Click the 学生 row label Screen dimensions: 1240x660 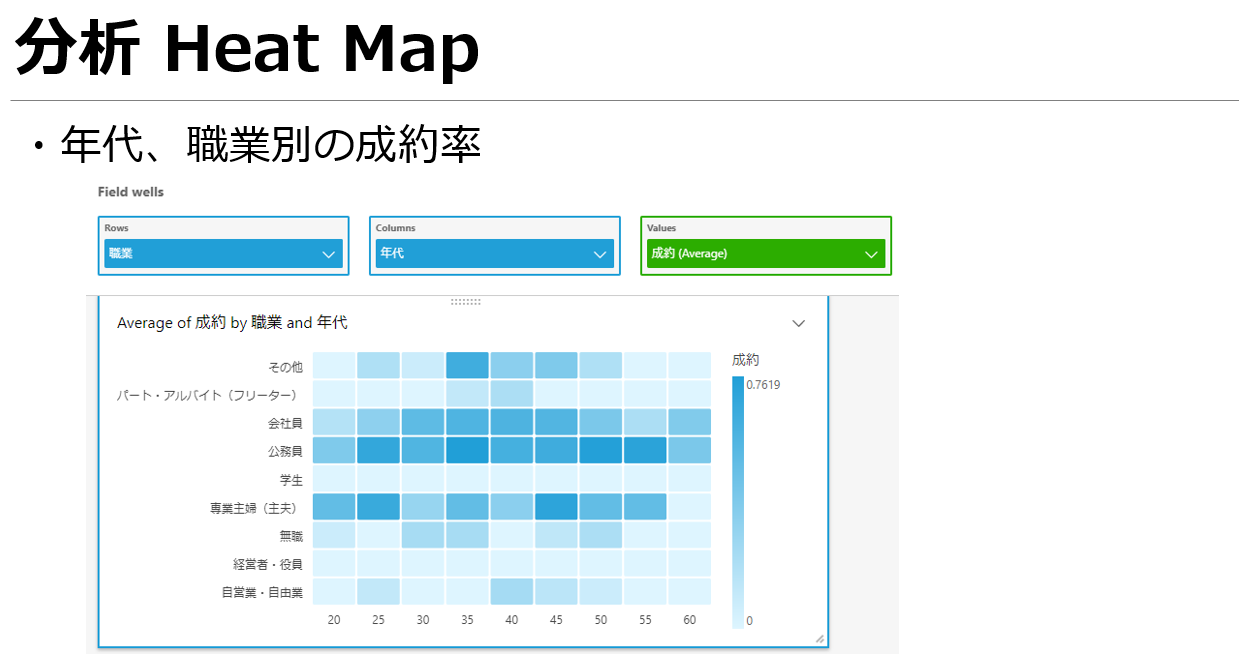point(291,480)
